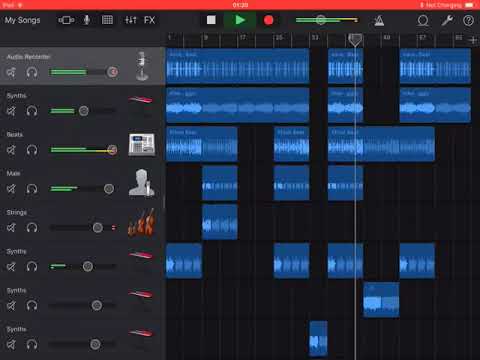Screen dimensions: 480x360
Task: Adjust the Strings track volume knob
Action: click(98, 228)
